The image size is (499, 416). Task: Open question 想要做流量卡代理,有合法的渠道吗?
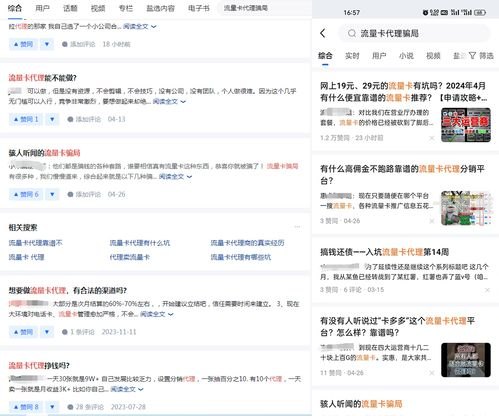point(68,290)
